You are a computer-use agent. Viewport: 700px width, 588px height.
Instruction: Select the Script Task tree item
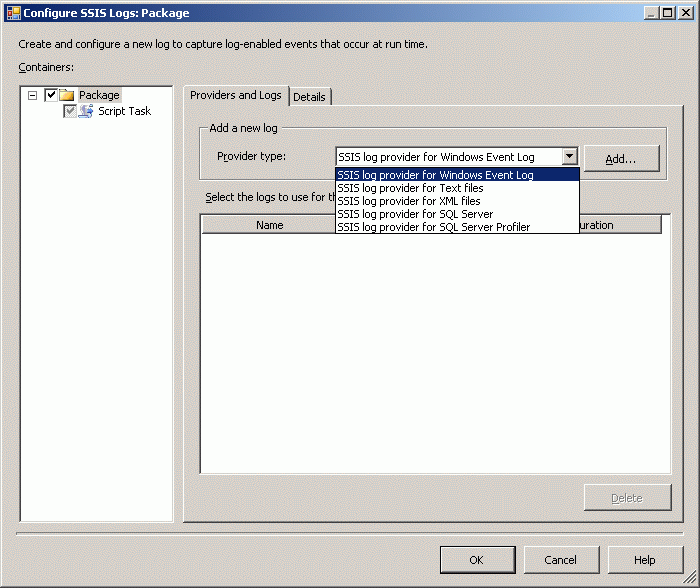[125, 111]
